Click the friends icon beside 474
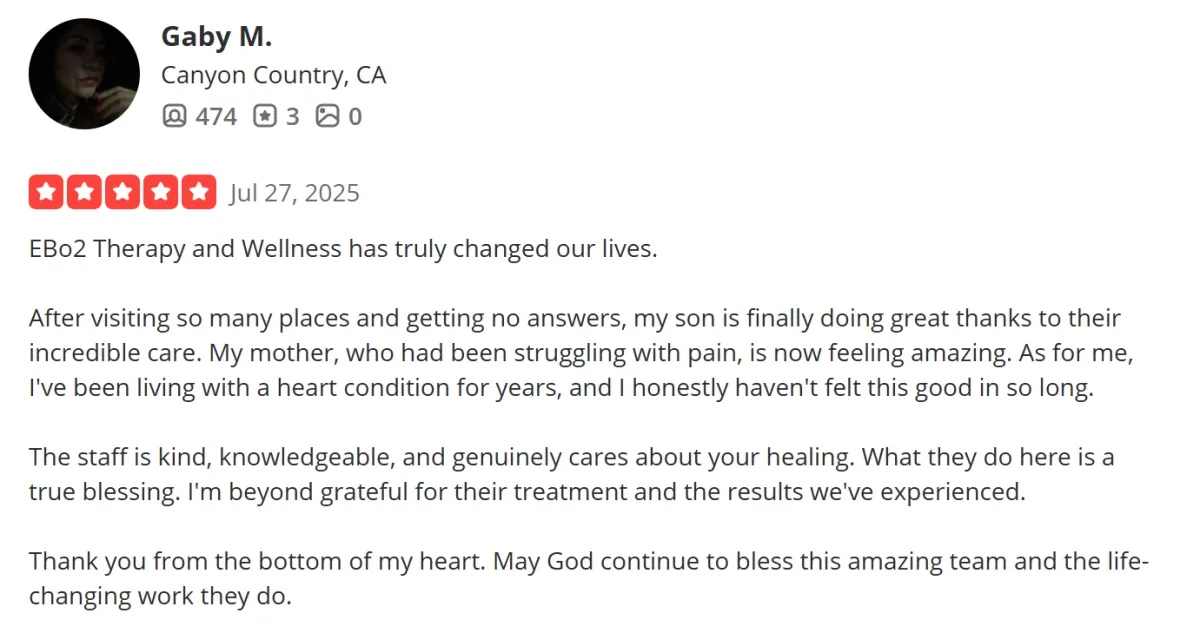The height and width of the screenshot is (633, 1200). click(x=174, y=117)
